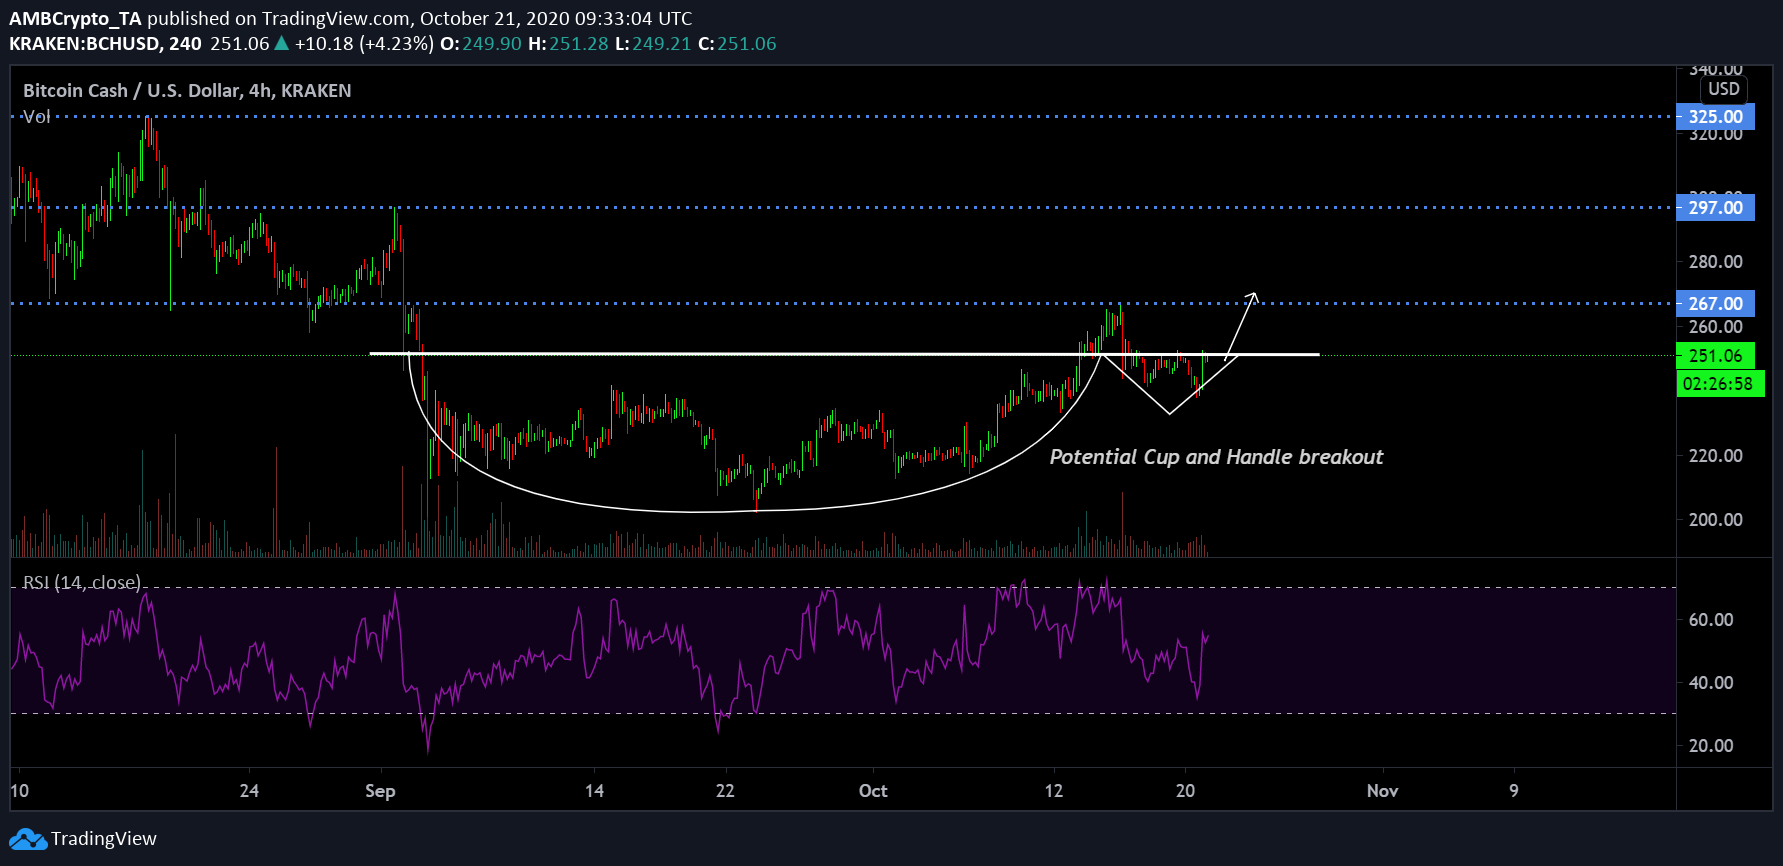The image size is (1783, 866).
Task: Click the USD currency badge
Action: pyautogui.click(x=1723, y=89)
